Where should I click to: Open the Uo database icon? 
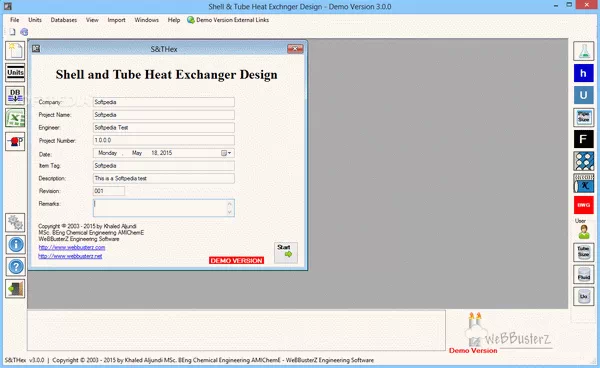click(584, 296)
